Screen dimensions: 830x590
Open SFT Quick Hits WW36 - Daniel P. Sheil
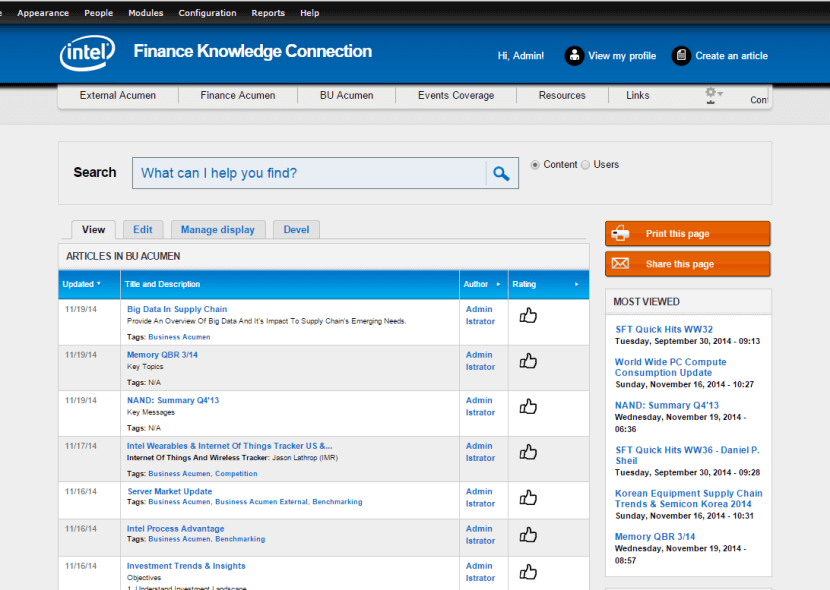687,455
